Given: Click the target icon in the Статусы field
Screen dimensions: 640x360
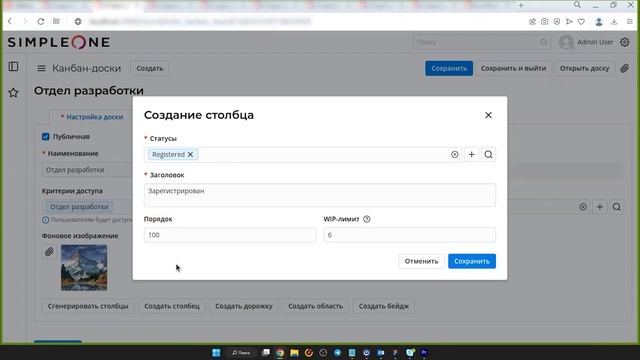Looking at the screenshot, I should point(454,154).
